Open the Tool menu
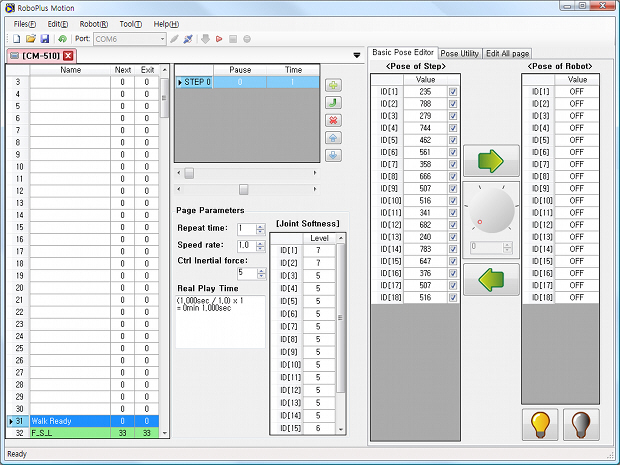Viewport: 620px width, 465px height. coord(130,24)
